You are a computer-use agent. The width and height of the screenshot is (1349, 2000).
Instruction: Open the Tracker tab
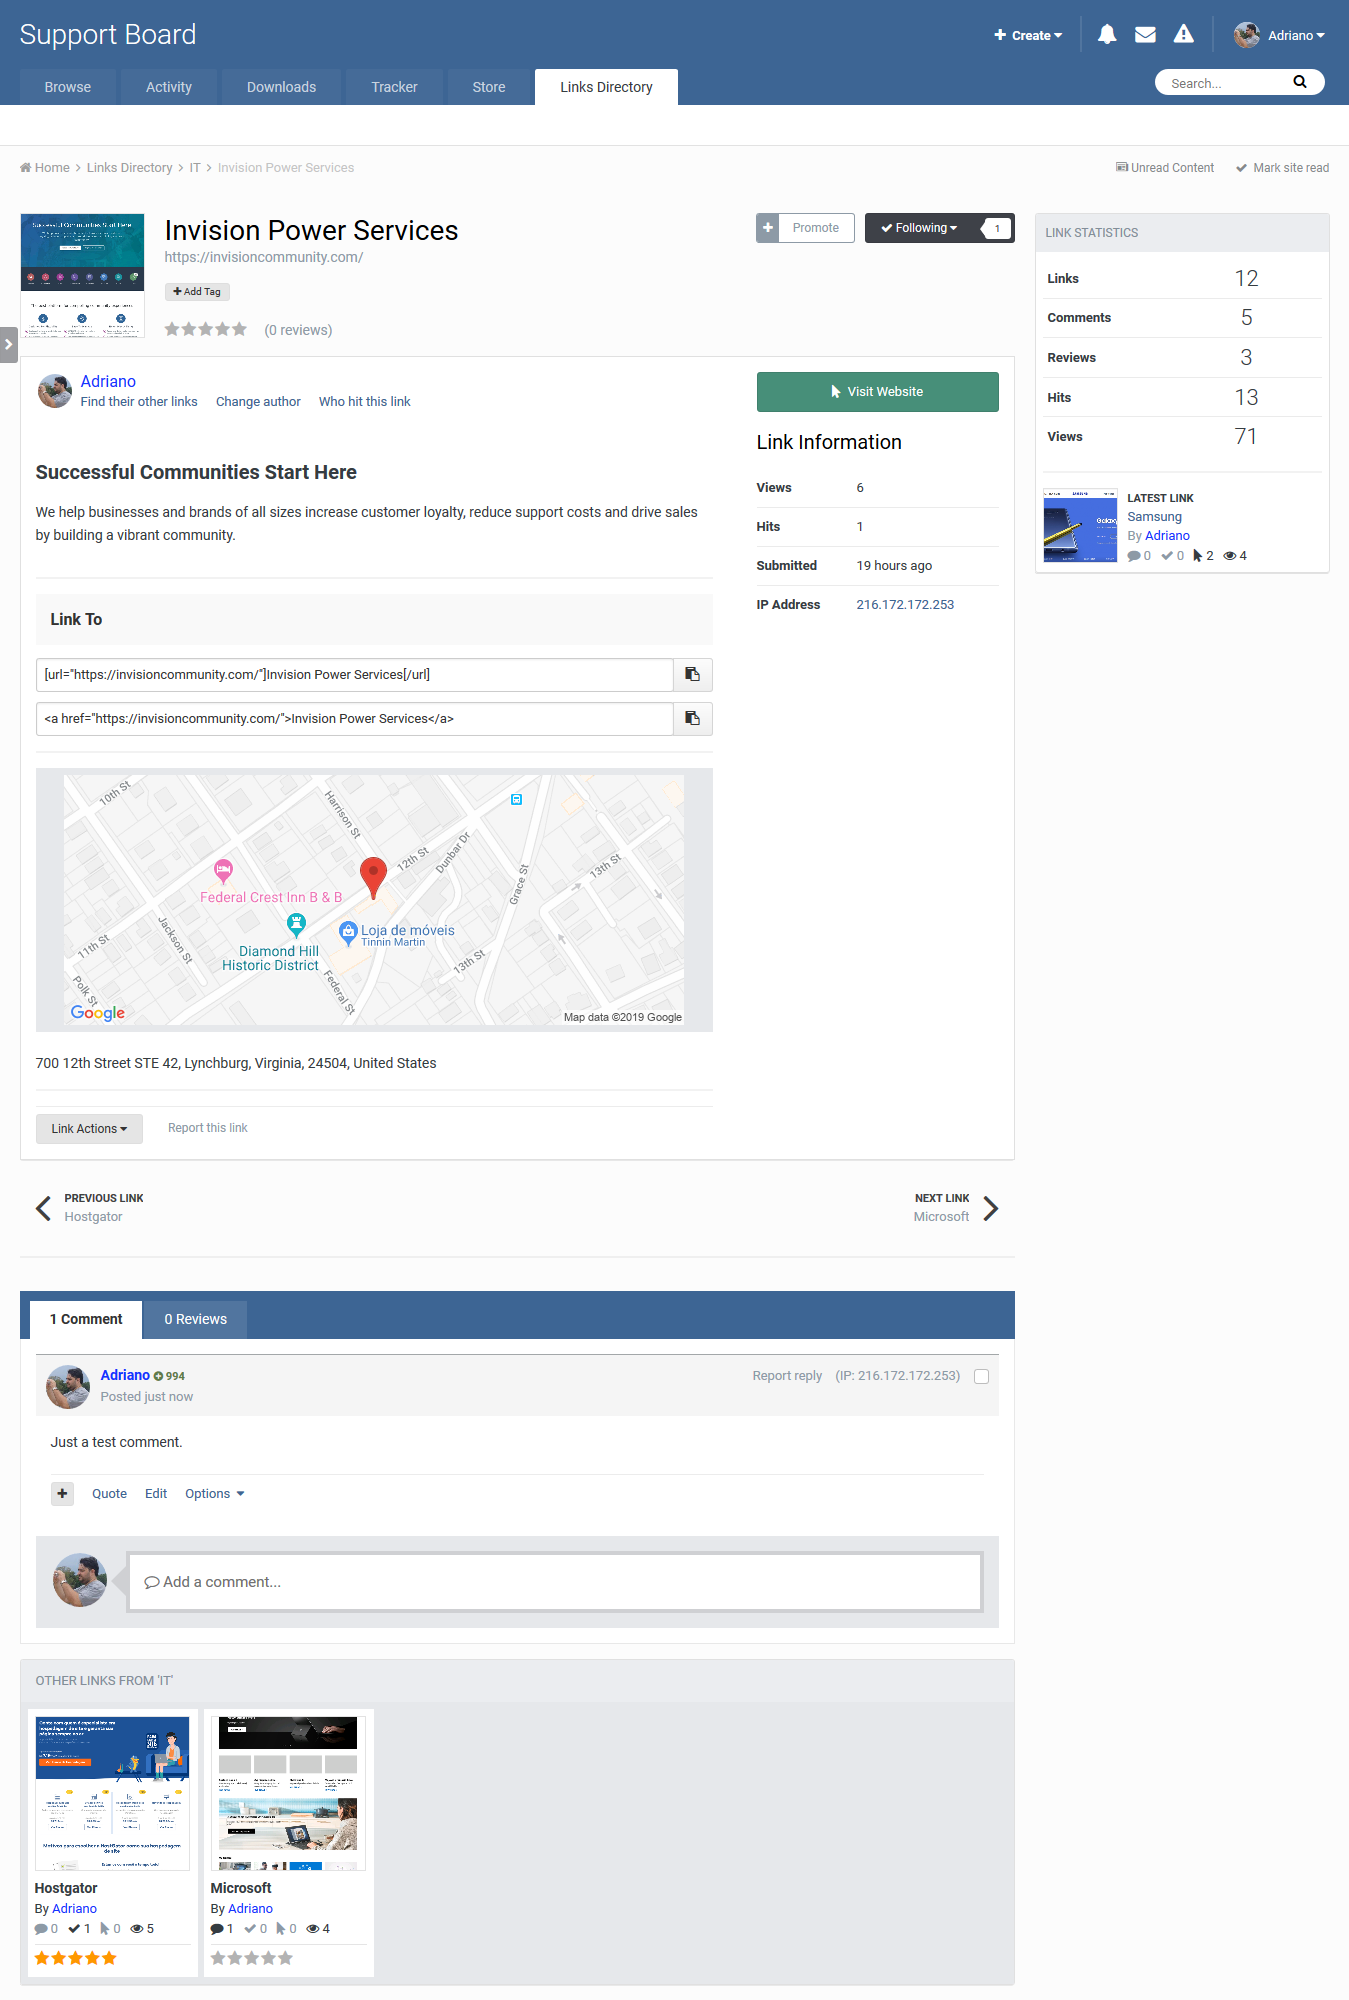coord(394,87)
